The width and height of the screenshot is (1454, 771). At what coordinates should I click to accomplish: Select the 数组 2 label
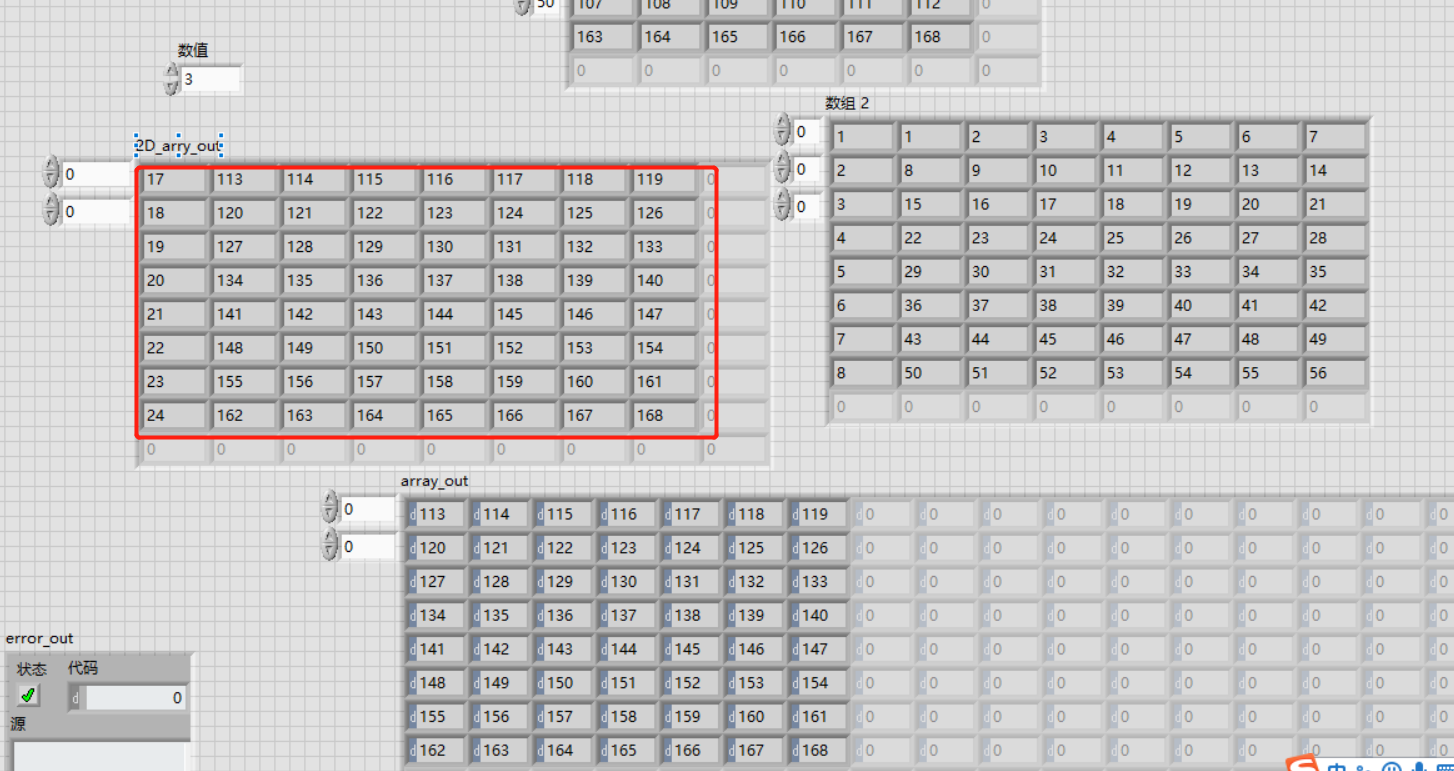[x=847, y=102]
